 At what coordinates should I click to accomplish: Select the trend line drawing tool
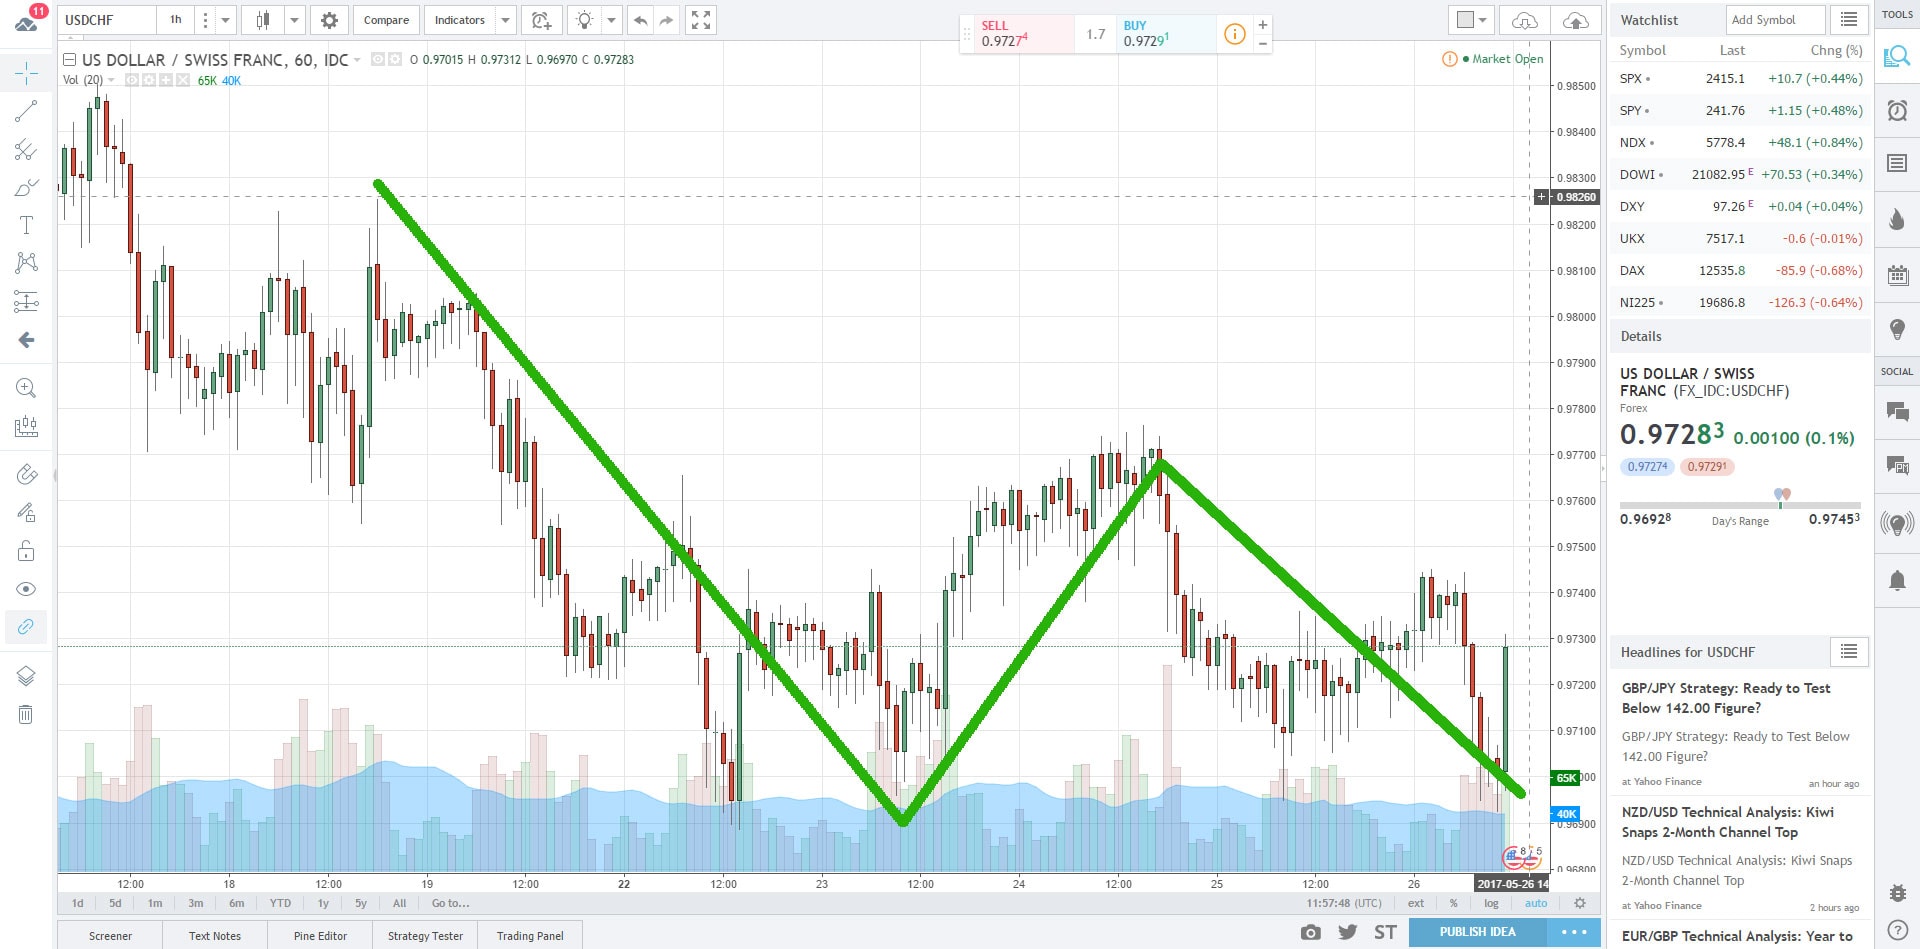click(26, 111)
